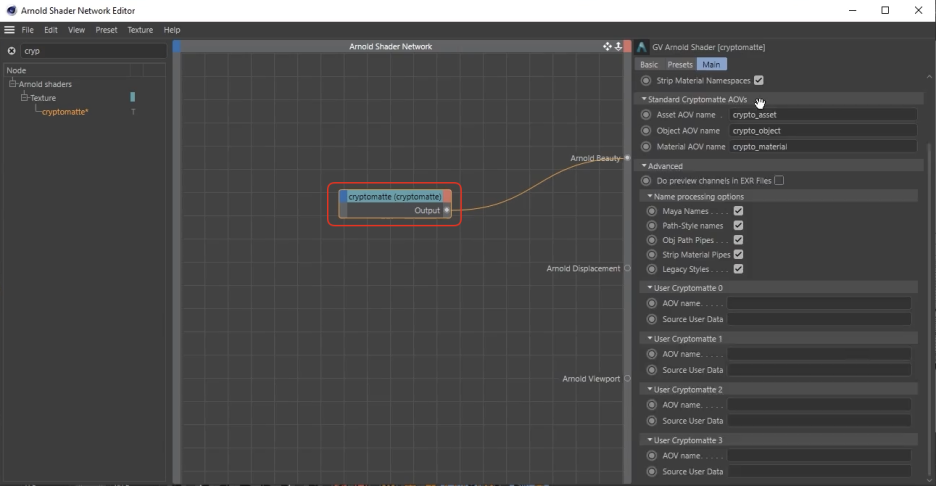Click the animation dot beside Path-Style names

tap(651, 226)
